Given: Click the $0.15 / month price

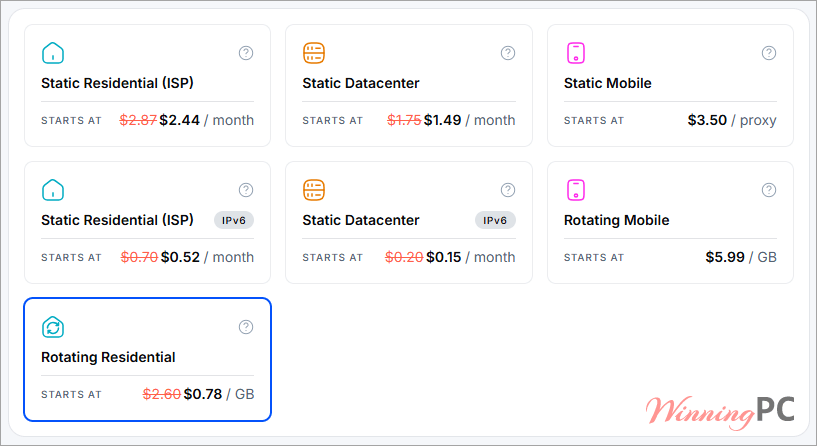Looking at the screenshot, I should [471, 257].
